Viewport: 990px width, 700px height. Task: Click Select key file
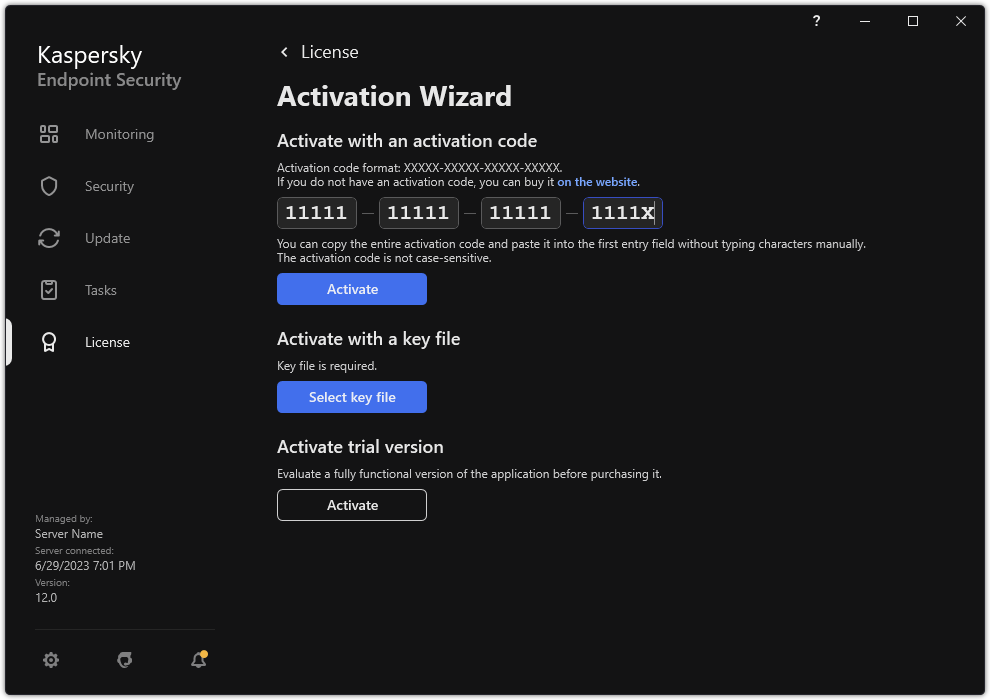352,397
